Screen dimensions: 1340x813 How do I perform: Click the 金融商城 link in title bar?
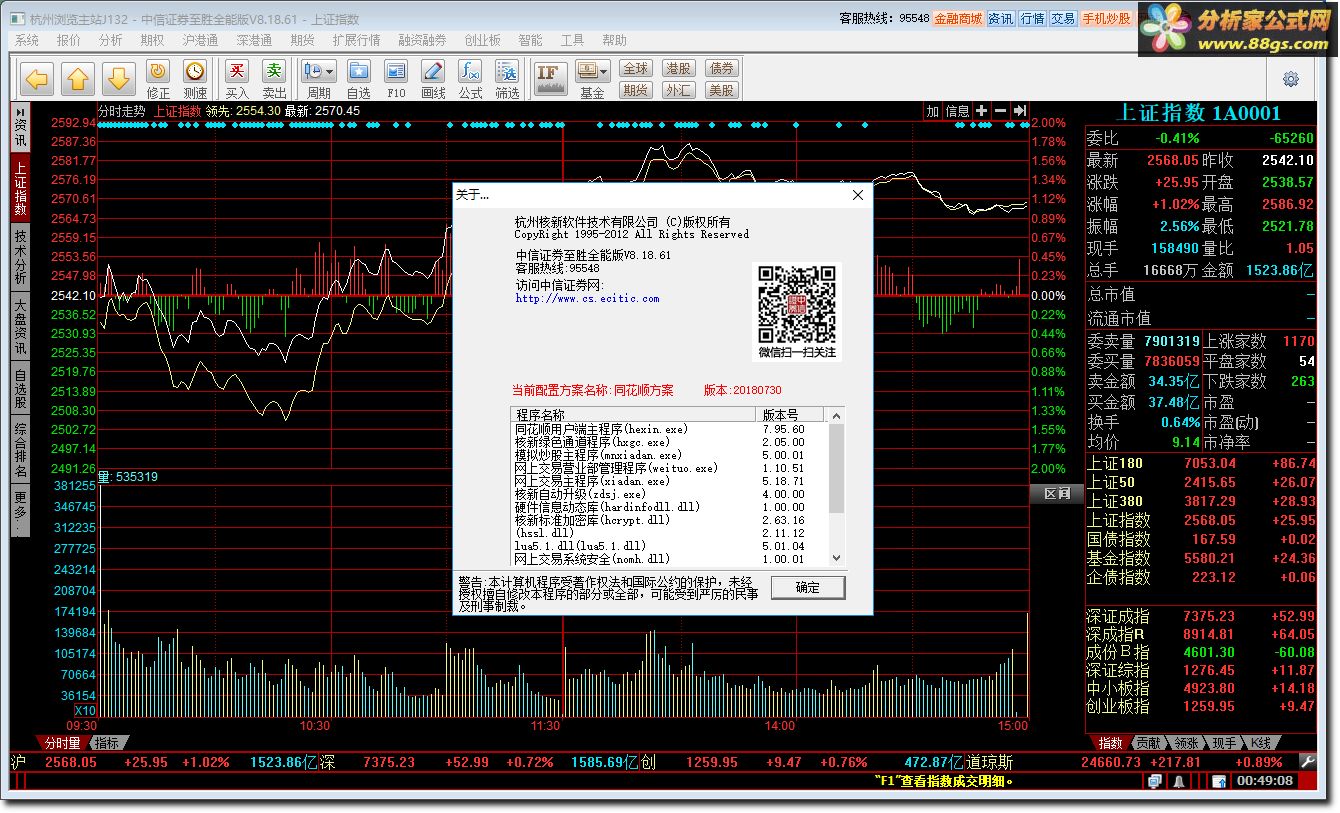(958, 18)
